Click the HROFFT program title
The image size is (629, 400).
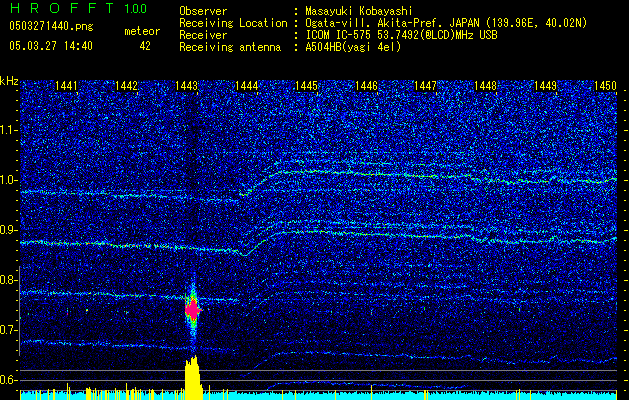62,8
